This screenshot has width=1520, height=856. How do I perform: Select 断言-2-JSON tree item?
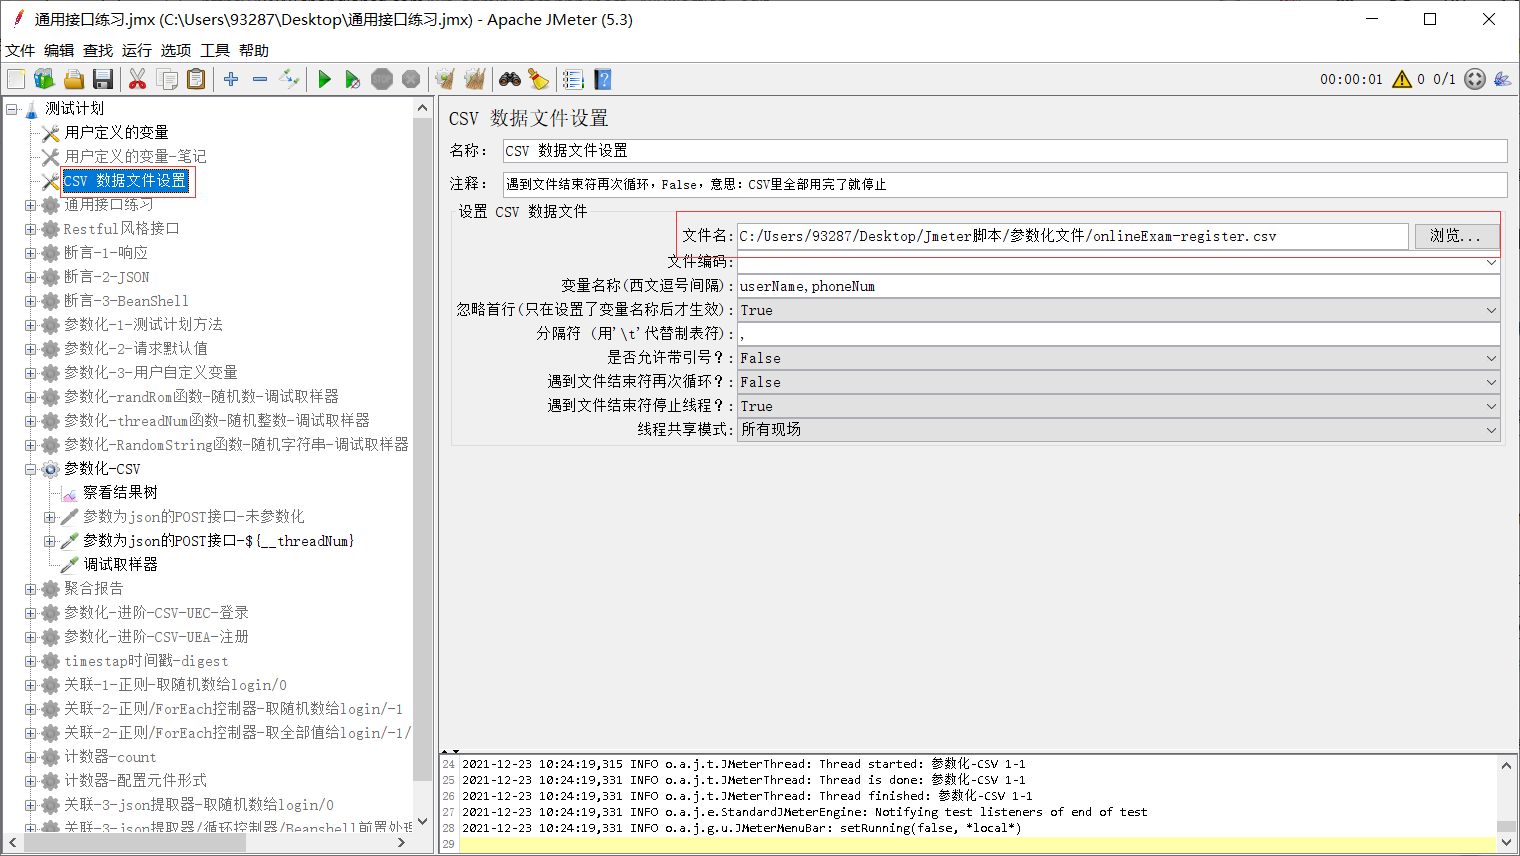tap(107, 276)
